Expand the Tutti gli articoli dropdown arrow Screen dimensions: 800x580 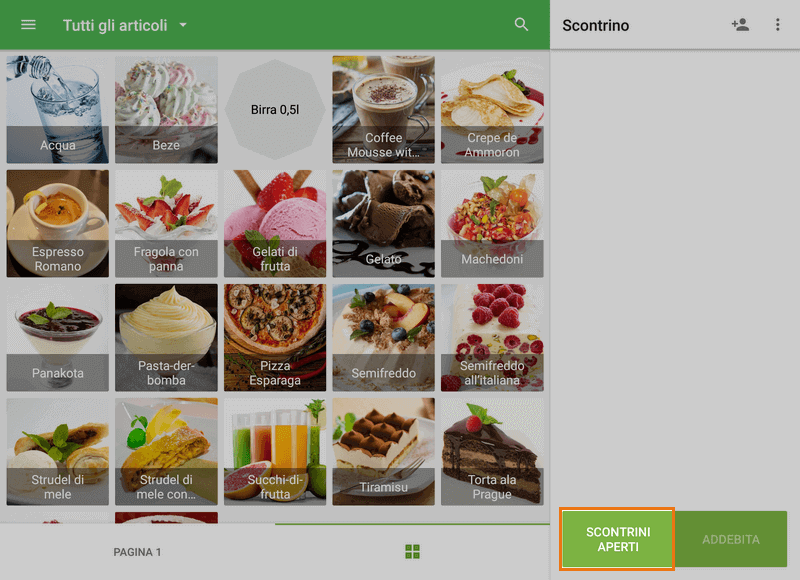point(183,24)
